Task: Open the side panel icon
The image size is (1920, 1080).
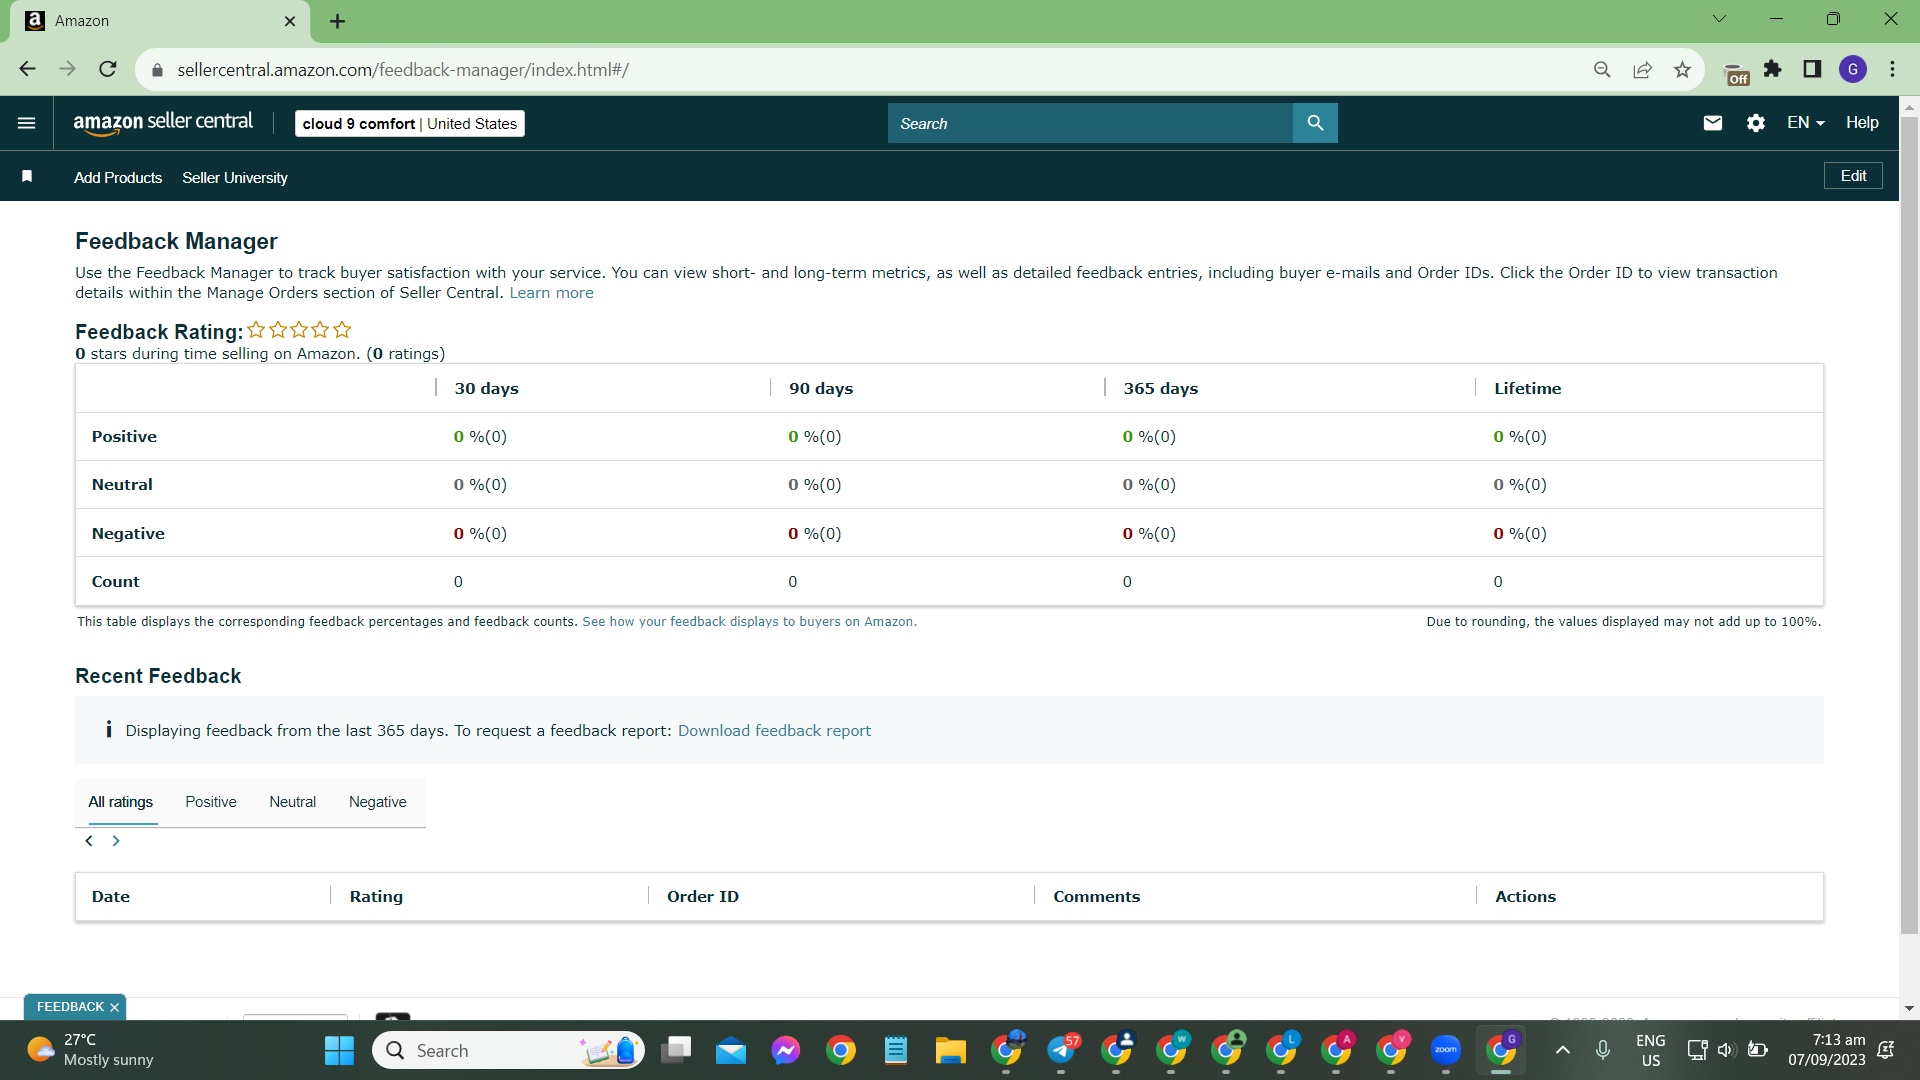Action: click(x=1812, y=69)
